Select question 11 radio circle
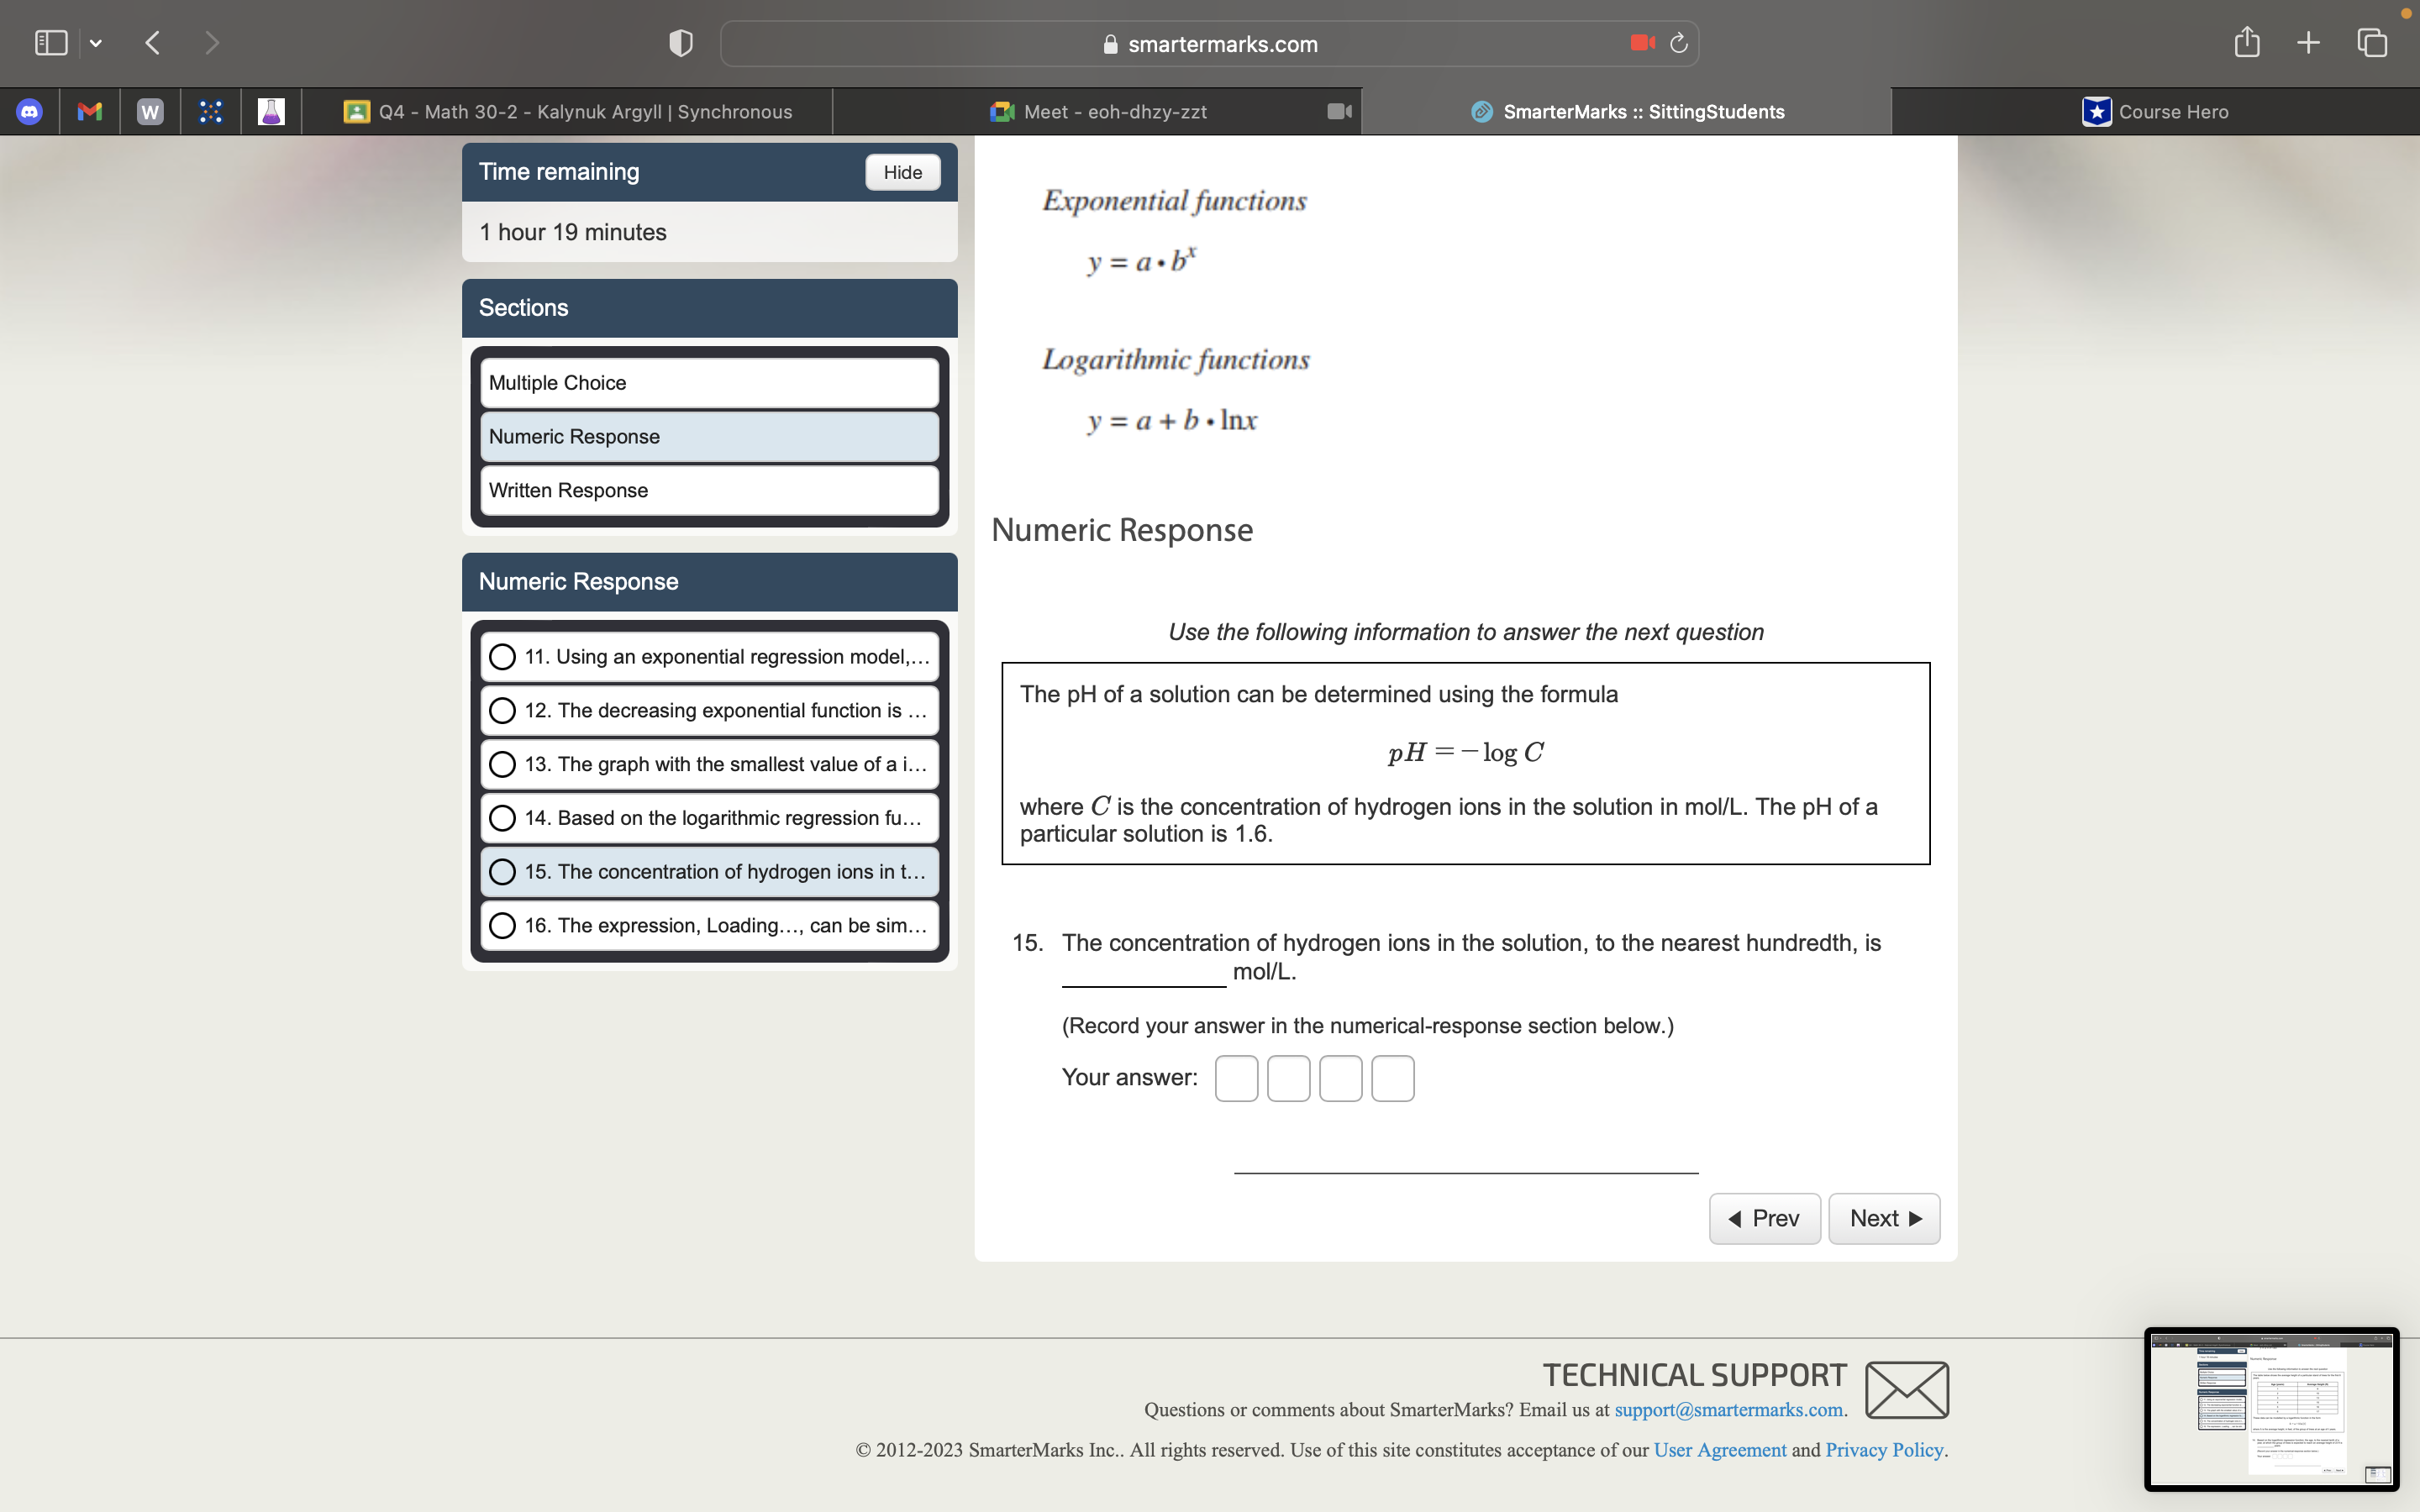This screenshot has width=2420, height=1512. [503, 657]
